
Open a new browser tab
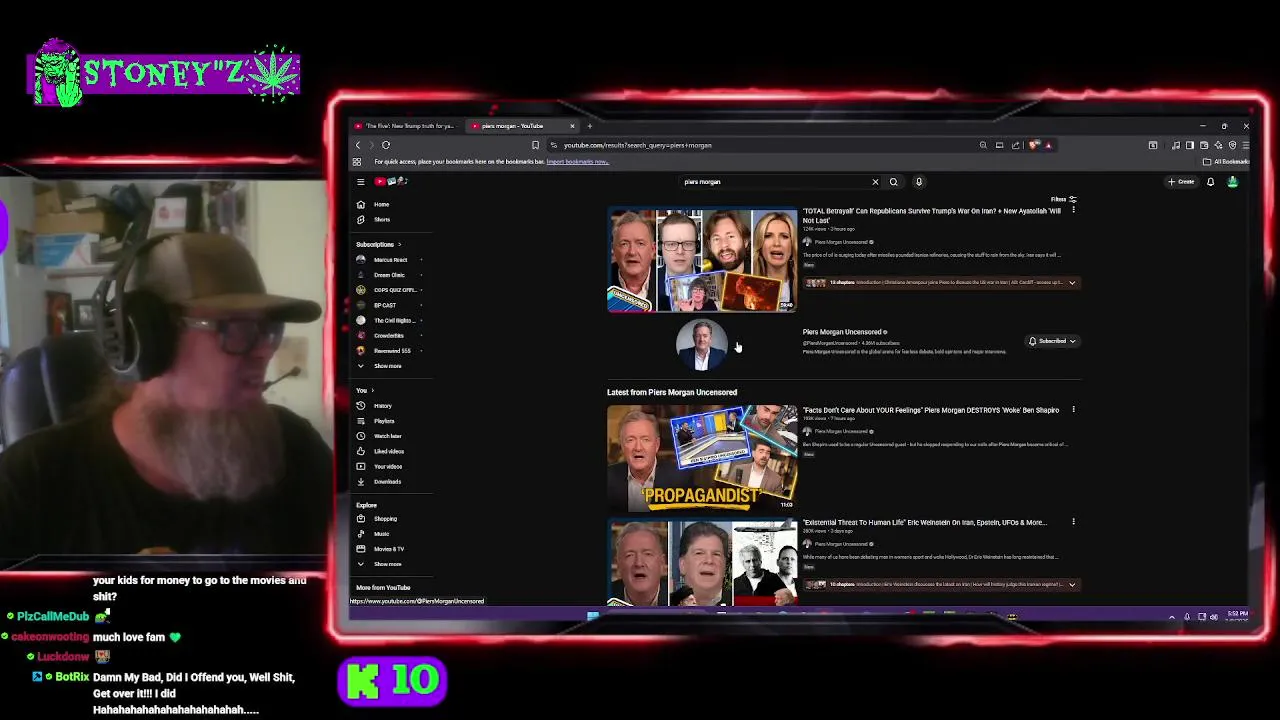click(589, 126)
